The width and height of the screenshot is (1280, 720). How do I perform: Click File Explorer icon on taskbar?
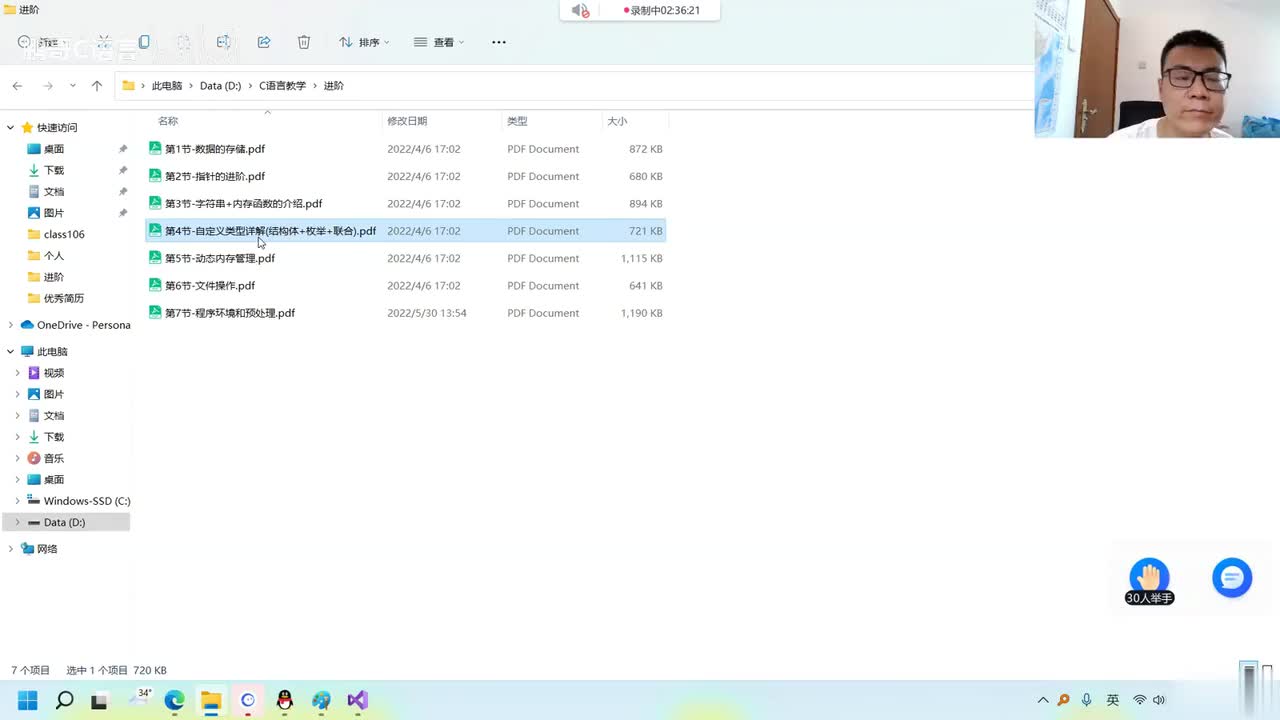coord(211,700)
